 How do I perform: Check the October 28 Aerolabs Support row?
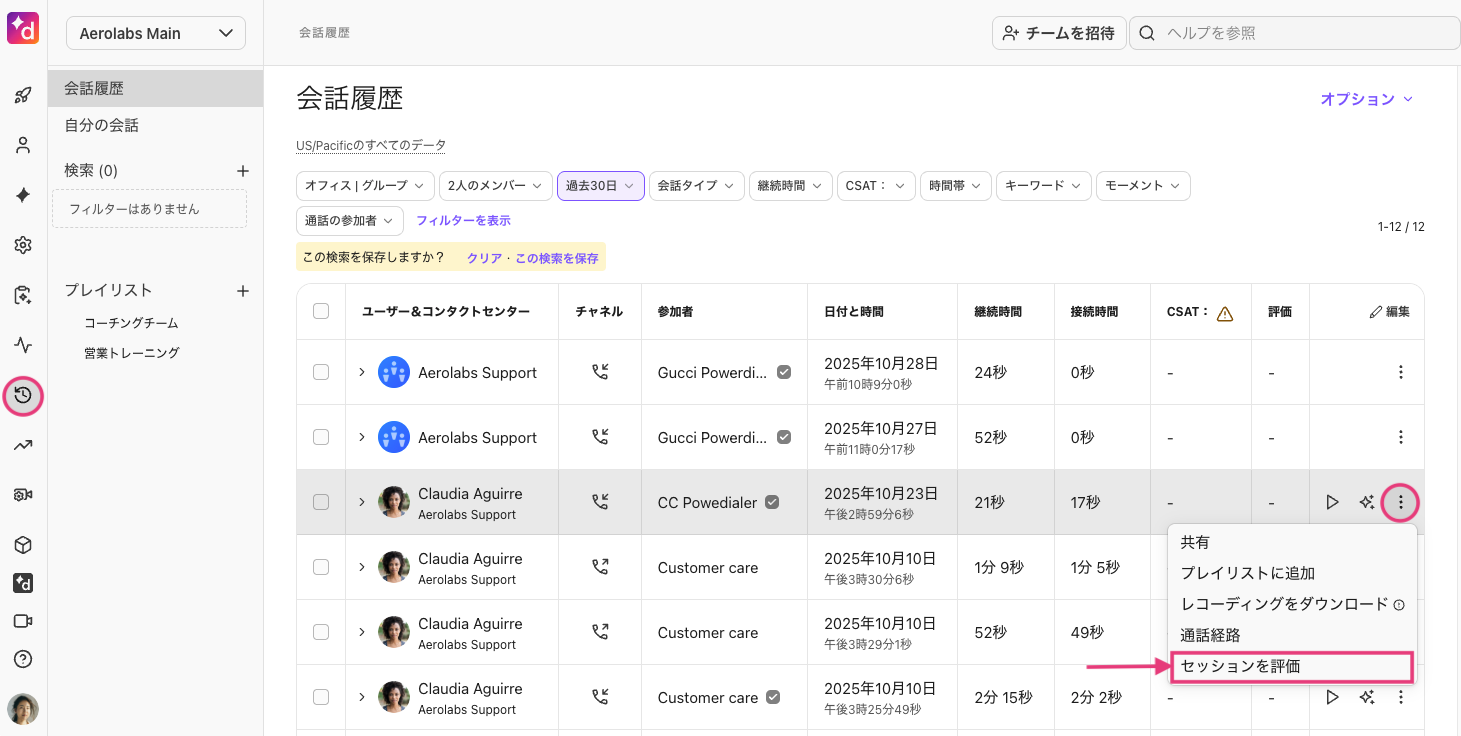click(321, 372)
